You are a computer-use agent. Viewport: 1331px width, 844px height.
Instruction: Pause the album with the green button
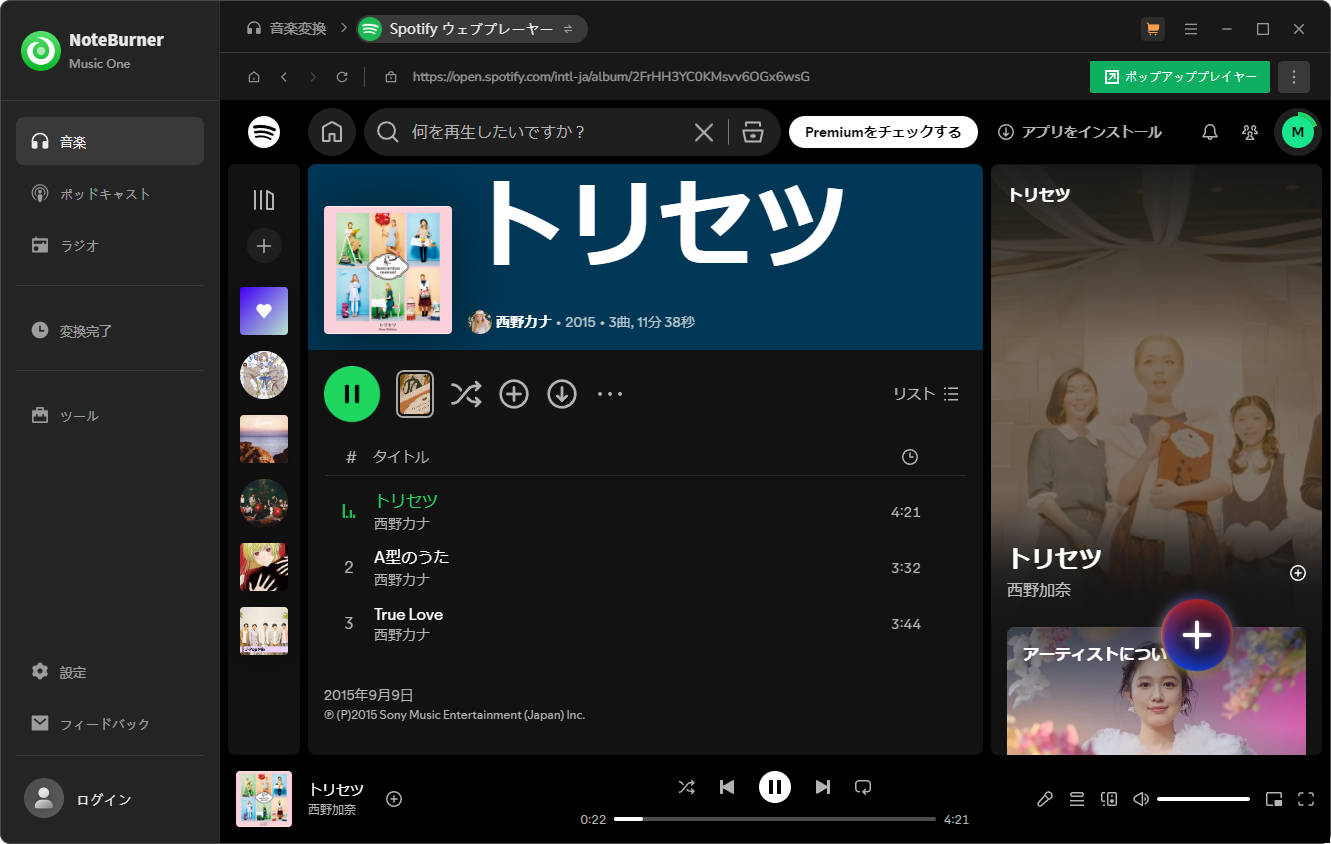click(352, 394)
